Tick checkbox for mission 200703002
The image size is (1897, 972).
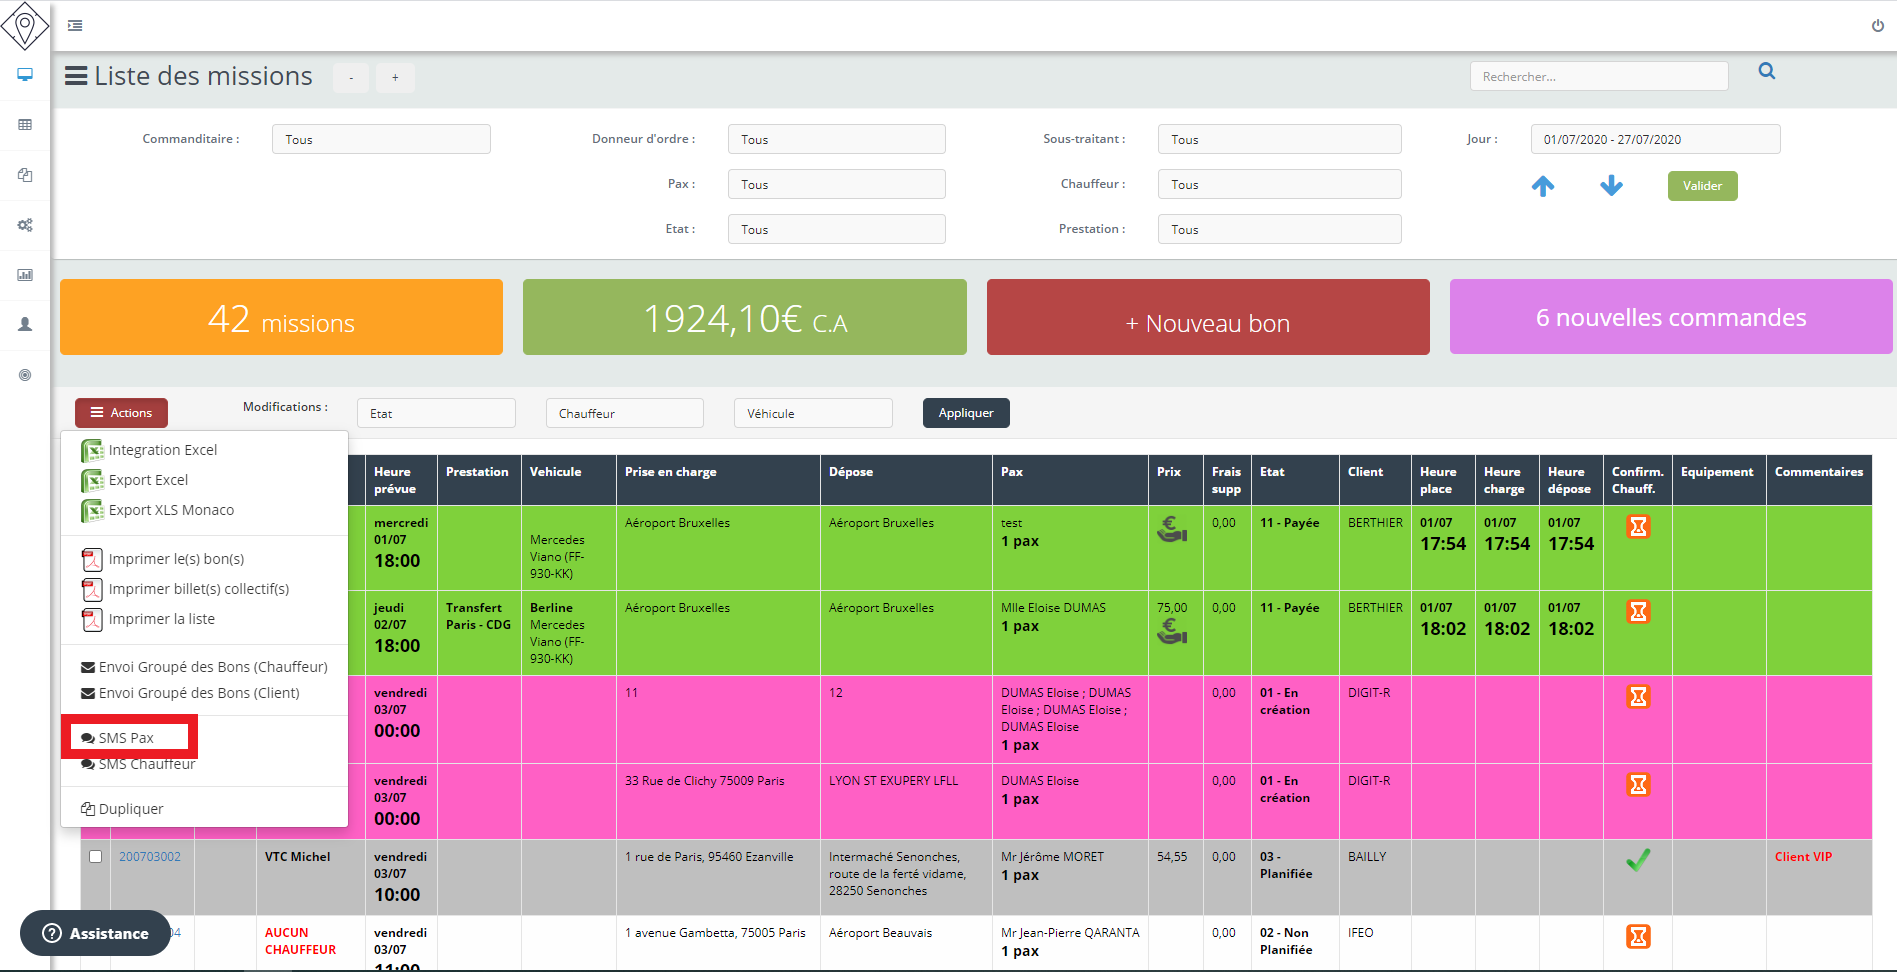tap(95, 857)
